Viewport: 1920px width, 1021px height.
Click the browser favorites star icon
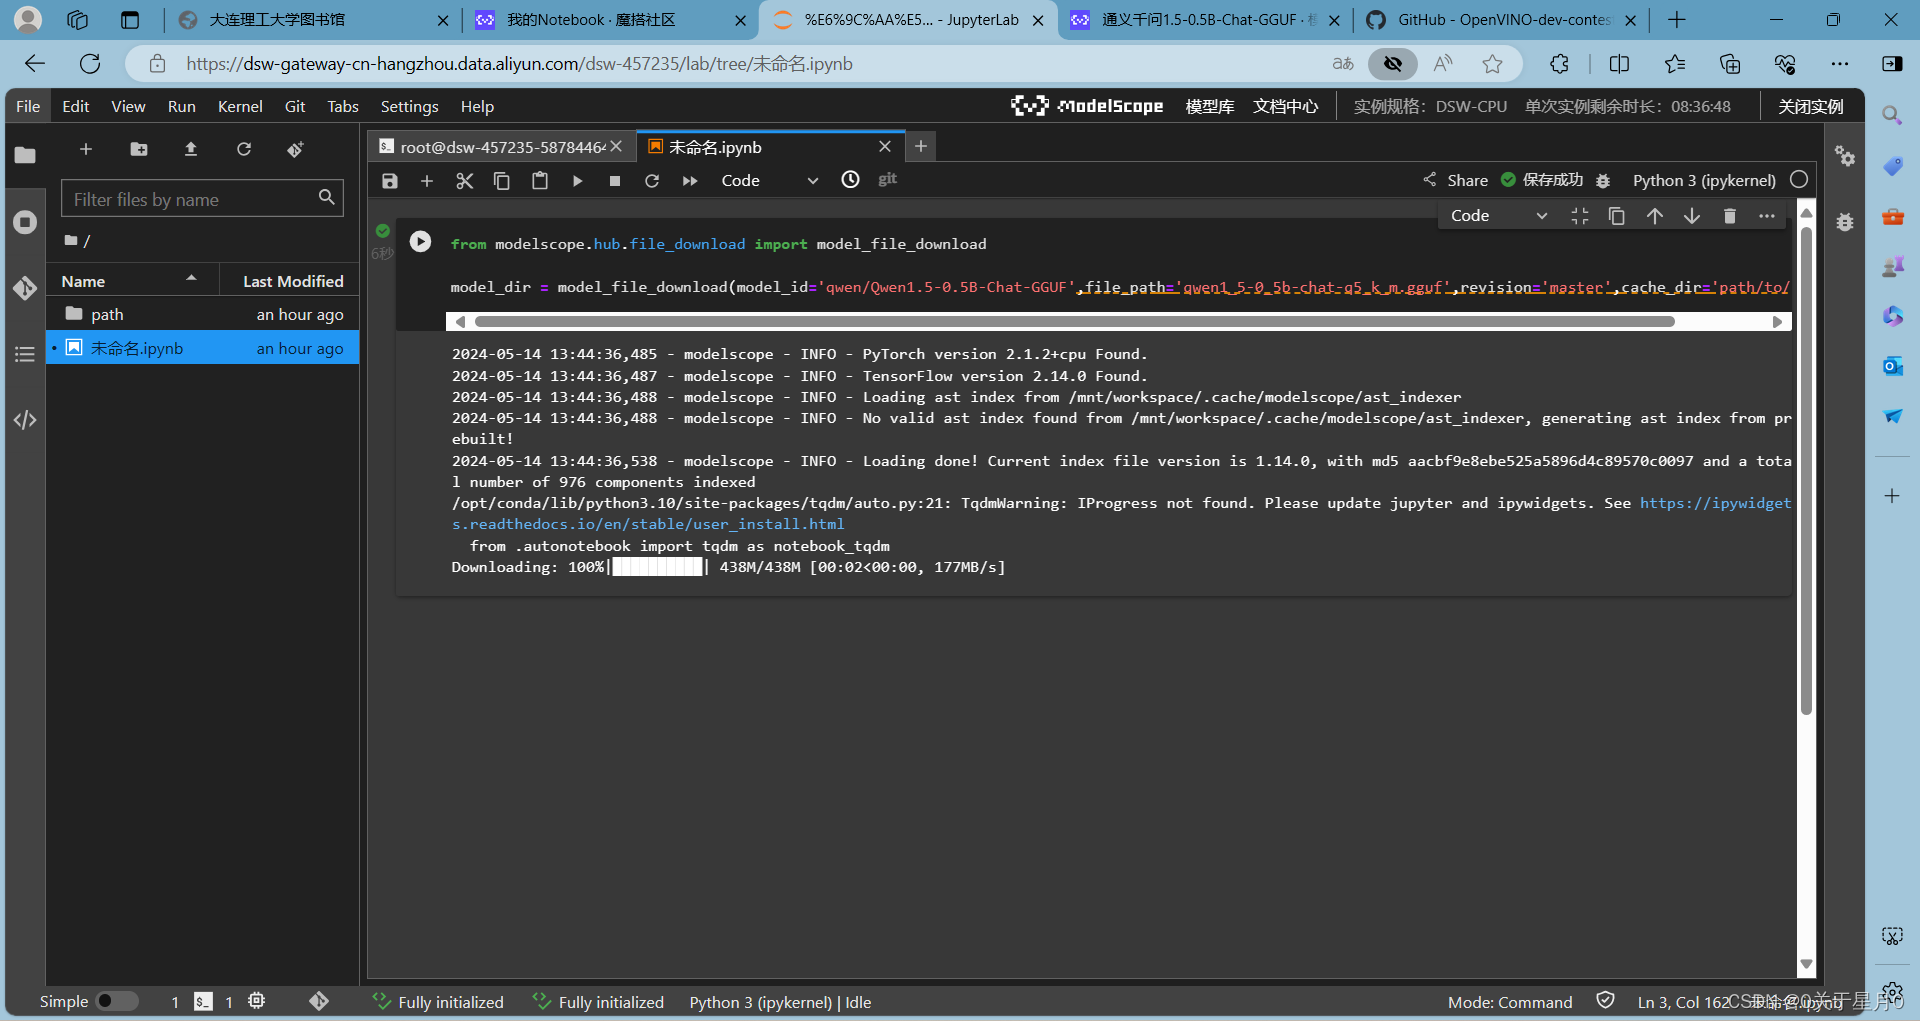tap(1493, 64)
